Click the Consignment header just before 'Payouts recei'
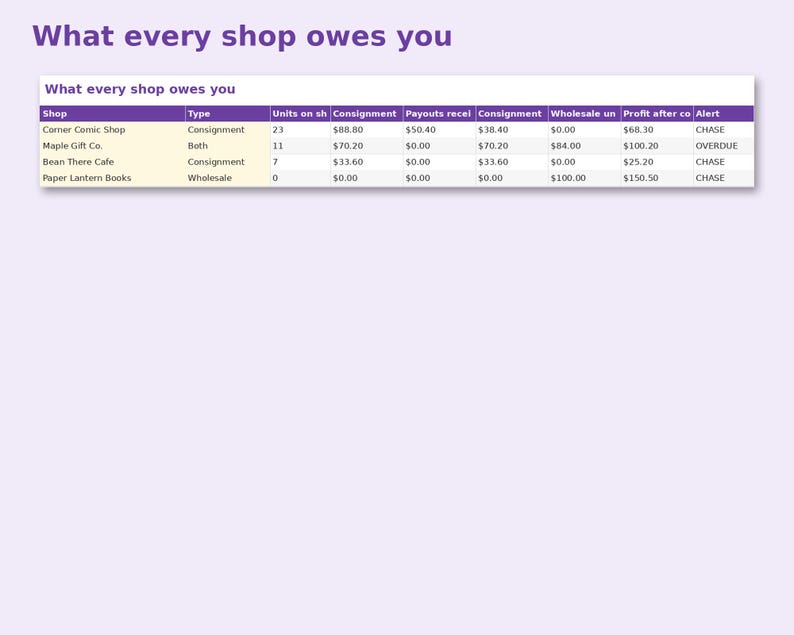The height and width of the screenshot is (635, 794). (367, 113)
